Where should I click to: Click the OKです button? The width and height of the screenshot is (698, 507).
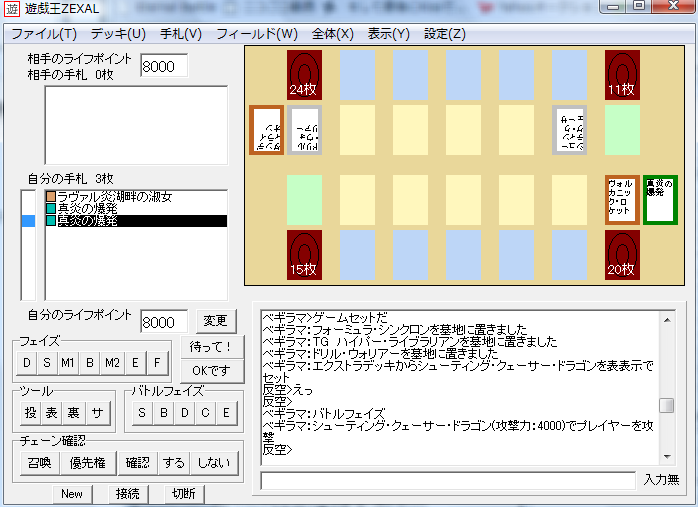pos(212,371)
